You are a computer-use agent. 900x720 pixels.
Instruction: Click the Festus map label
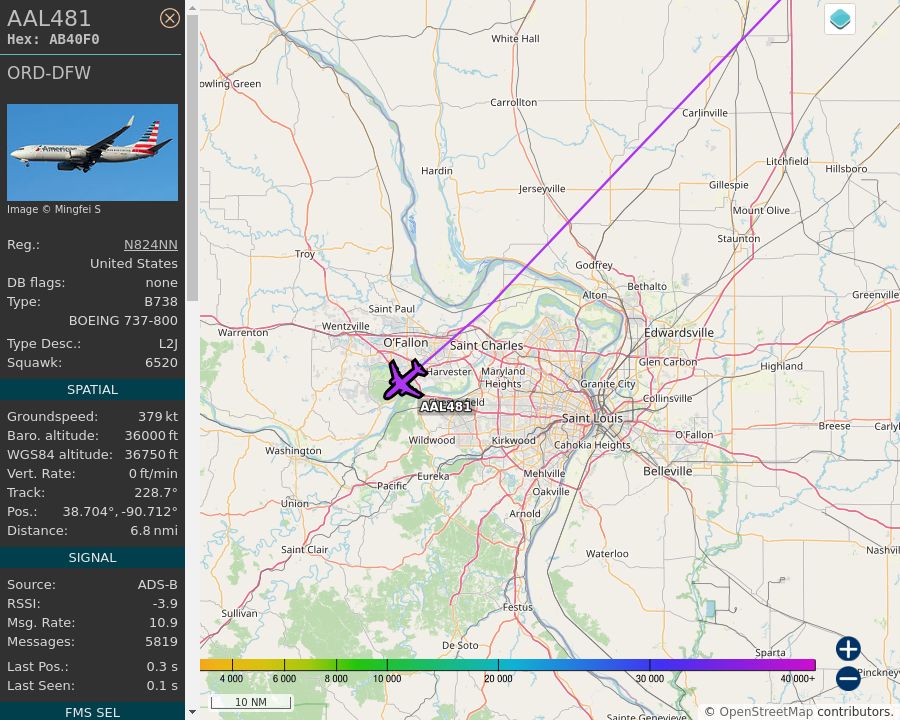518,607
